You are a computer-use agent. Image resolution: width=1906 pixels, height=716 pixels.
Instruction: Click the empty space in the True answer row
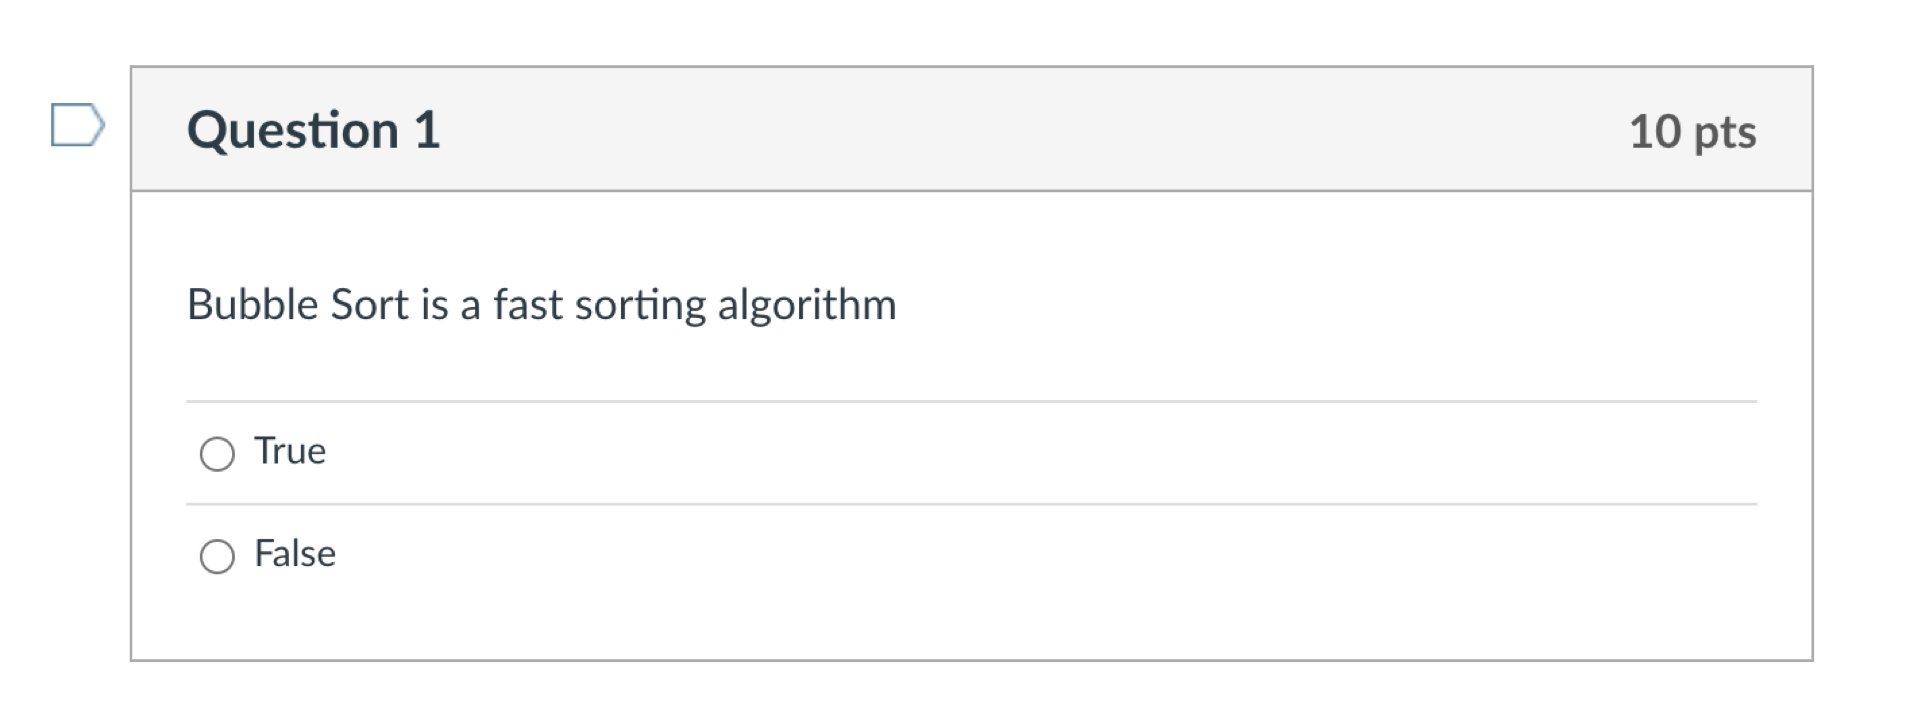[x=1040, y=453]
